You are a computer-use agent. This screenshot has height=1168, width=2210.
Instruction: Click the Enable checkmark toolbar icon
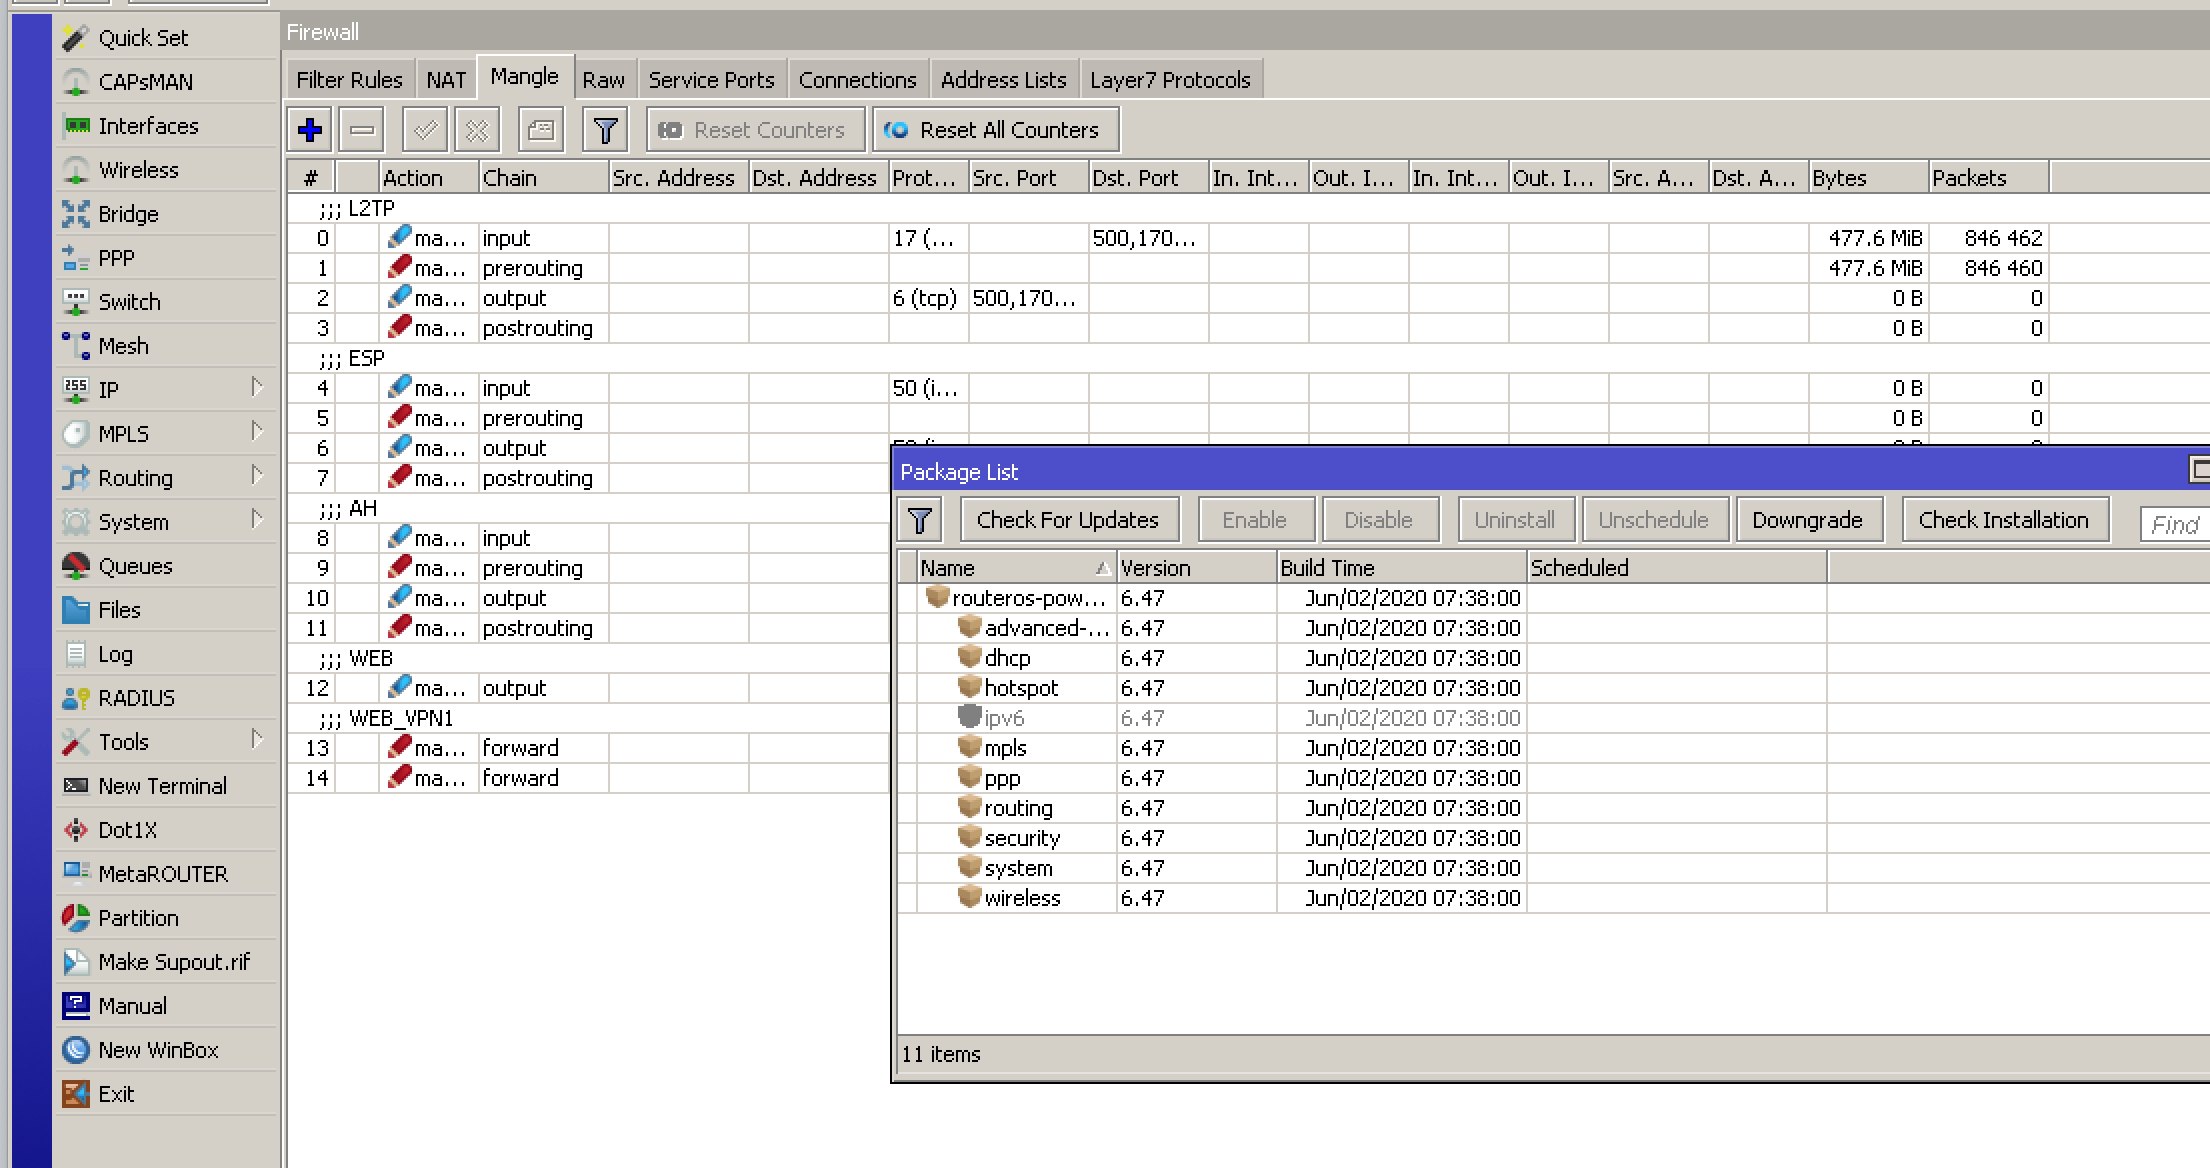tap(425, 130)
